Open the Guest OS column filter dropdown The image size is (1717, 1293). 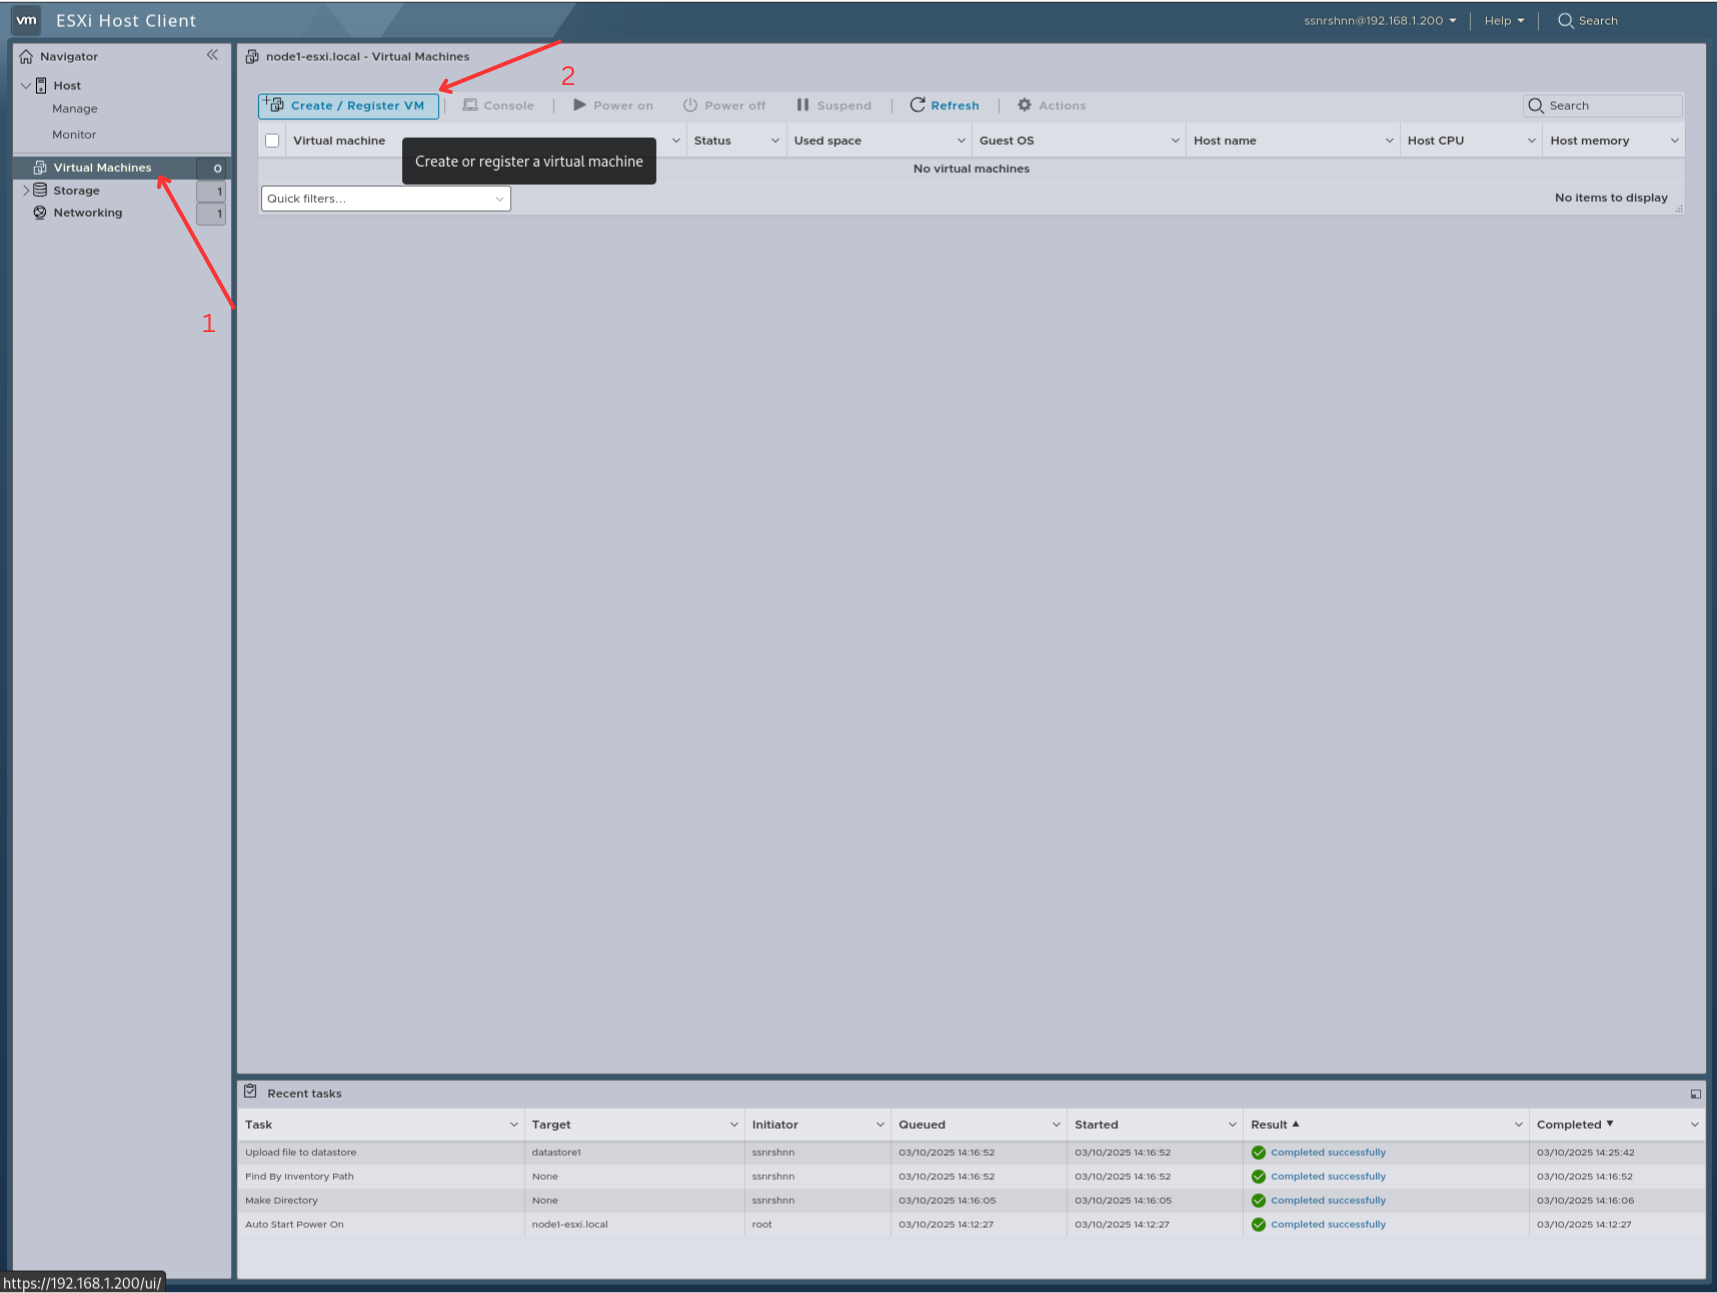1174,140
